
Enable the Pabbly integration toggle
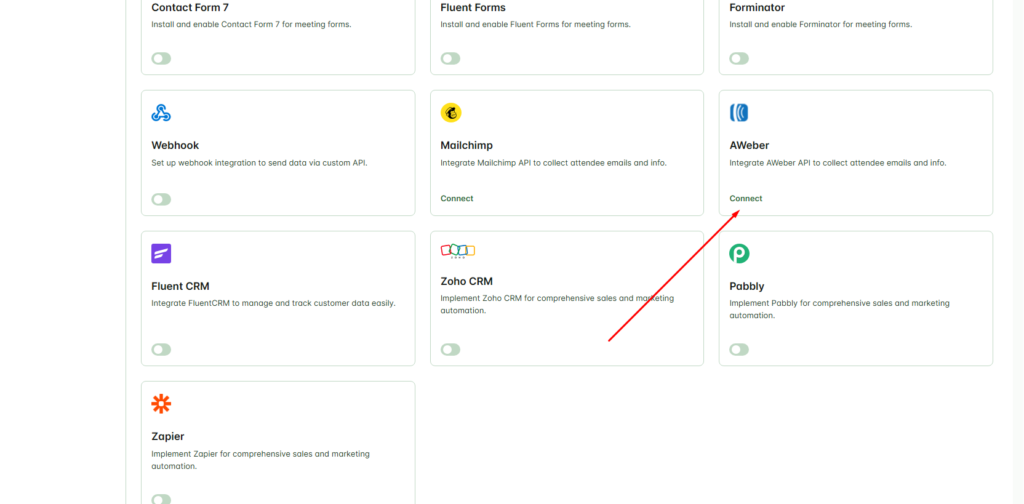(739, 349)
